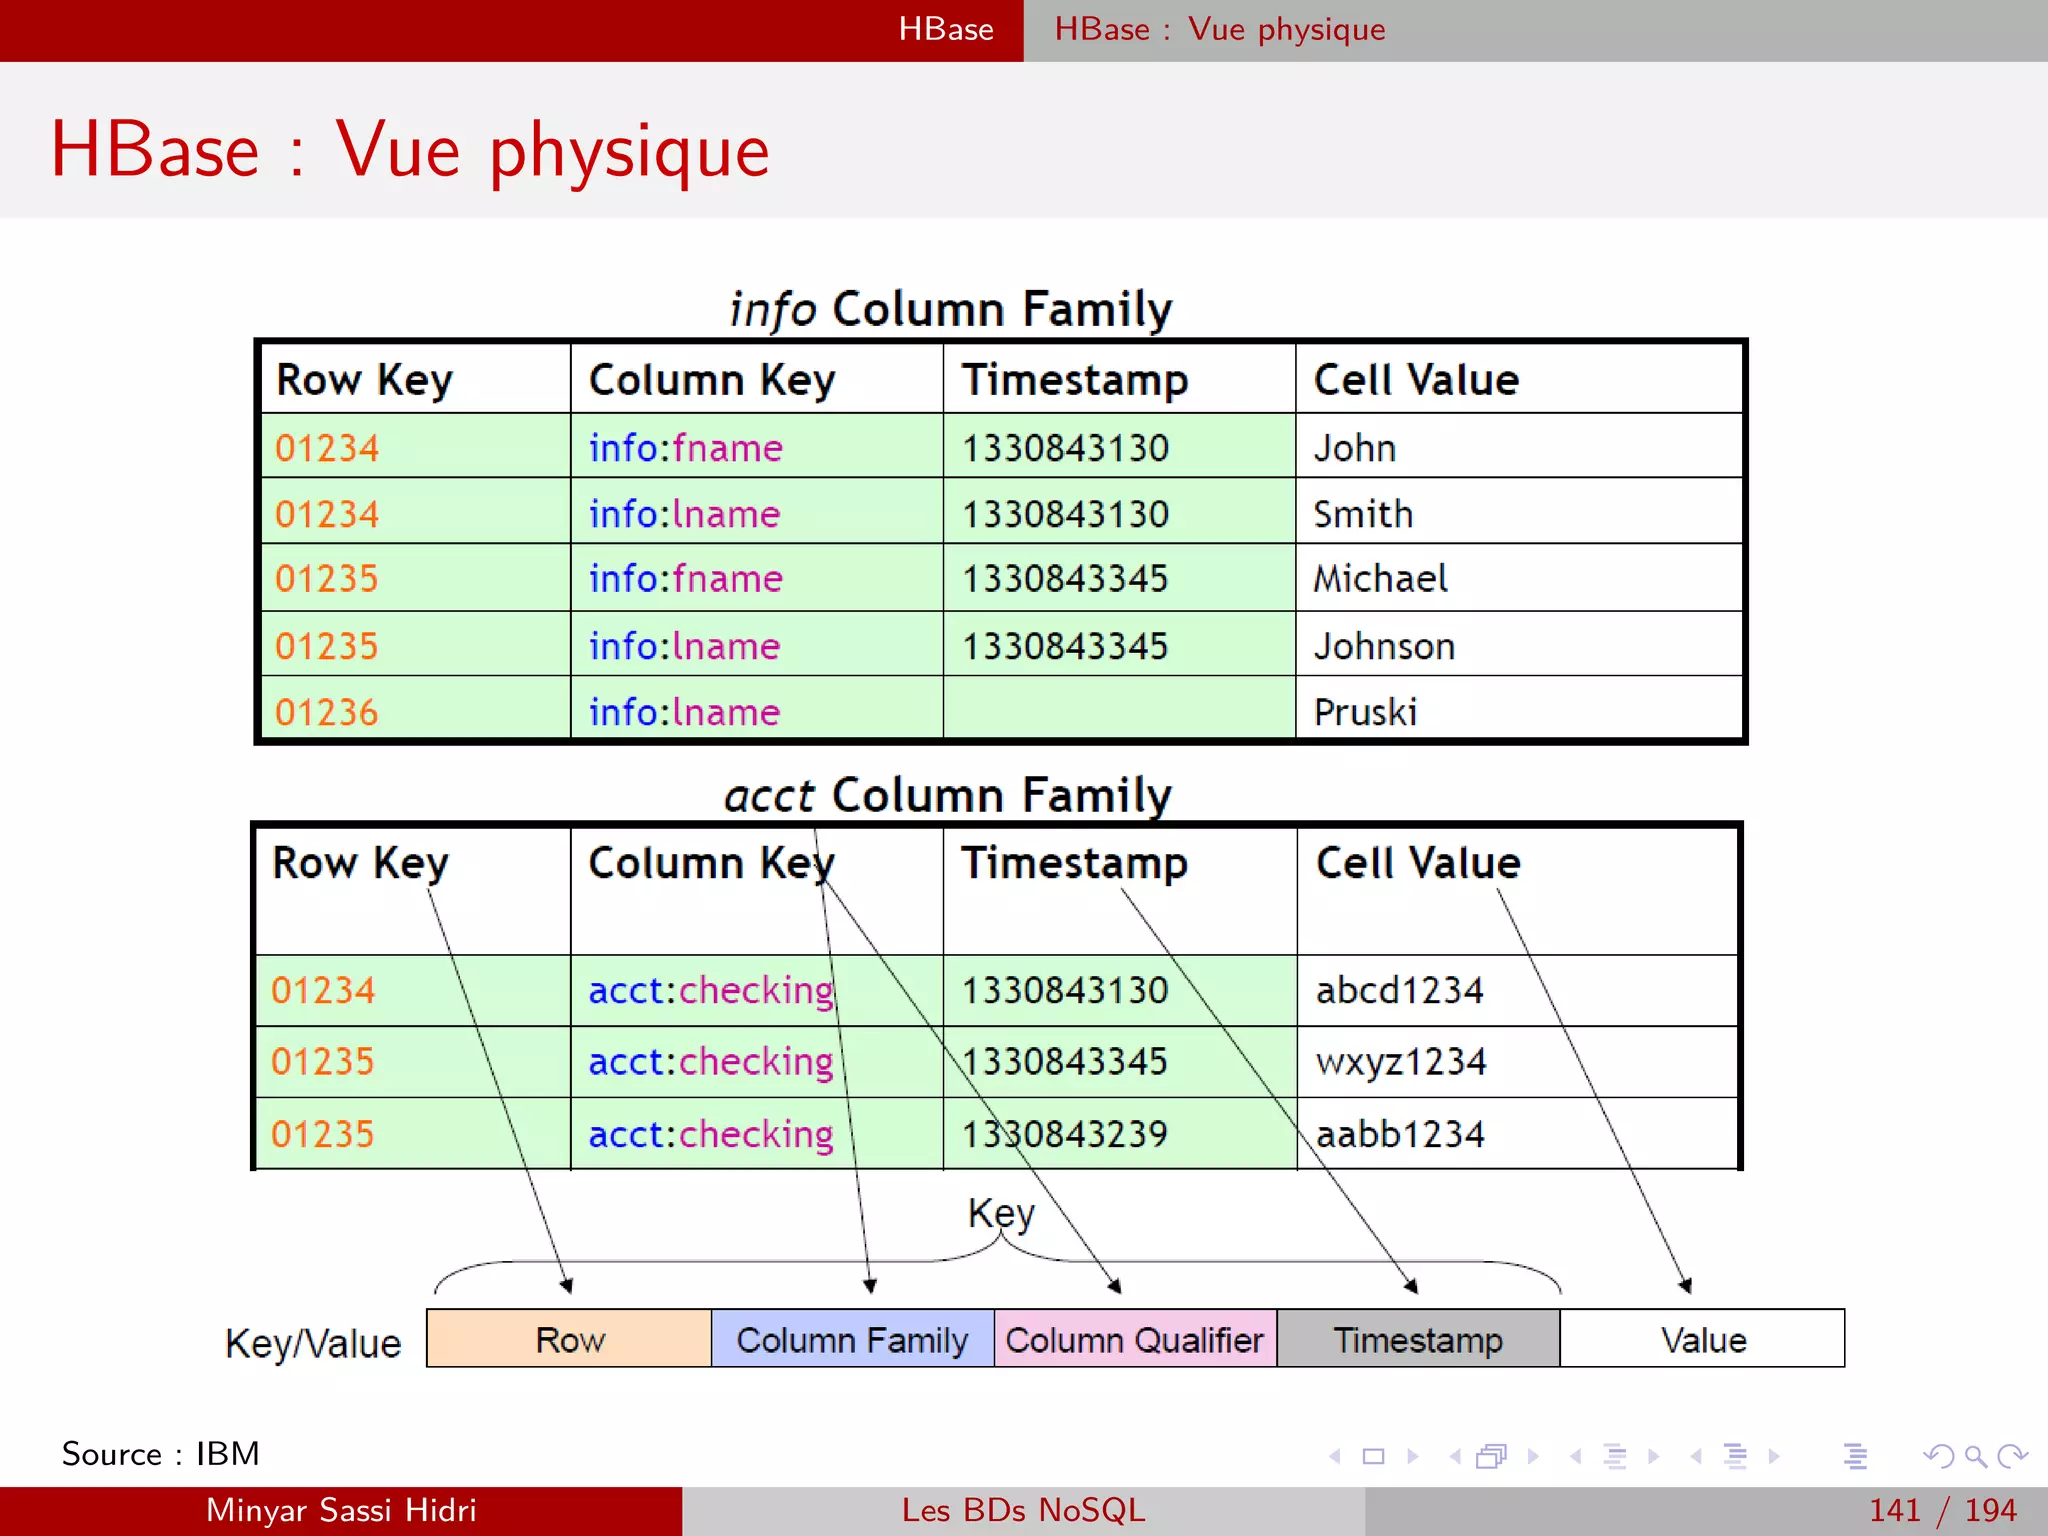Viewport: 2048px width, 1536px height.
Task: Click the cell value 'John'
Action: pos(1355,448)
